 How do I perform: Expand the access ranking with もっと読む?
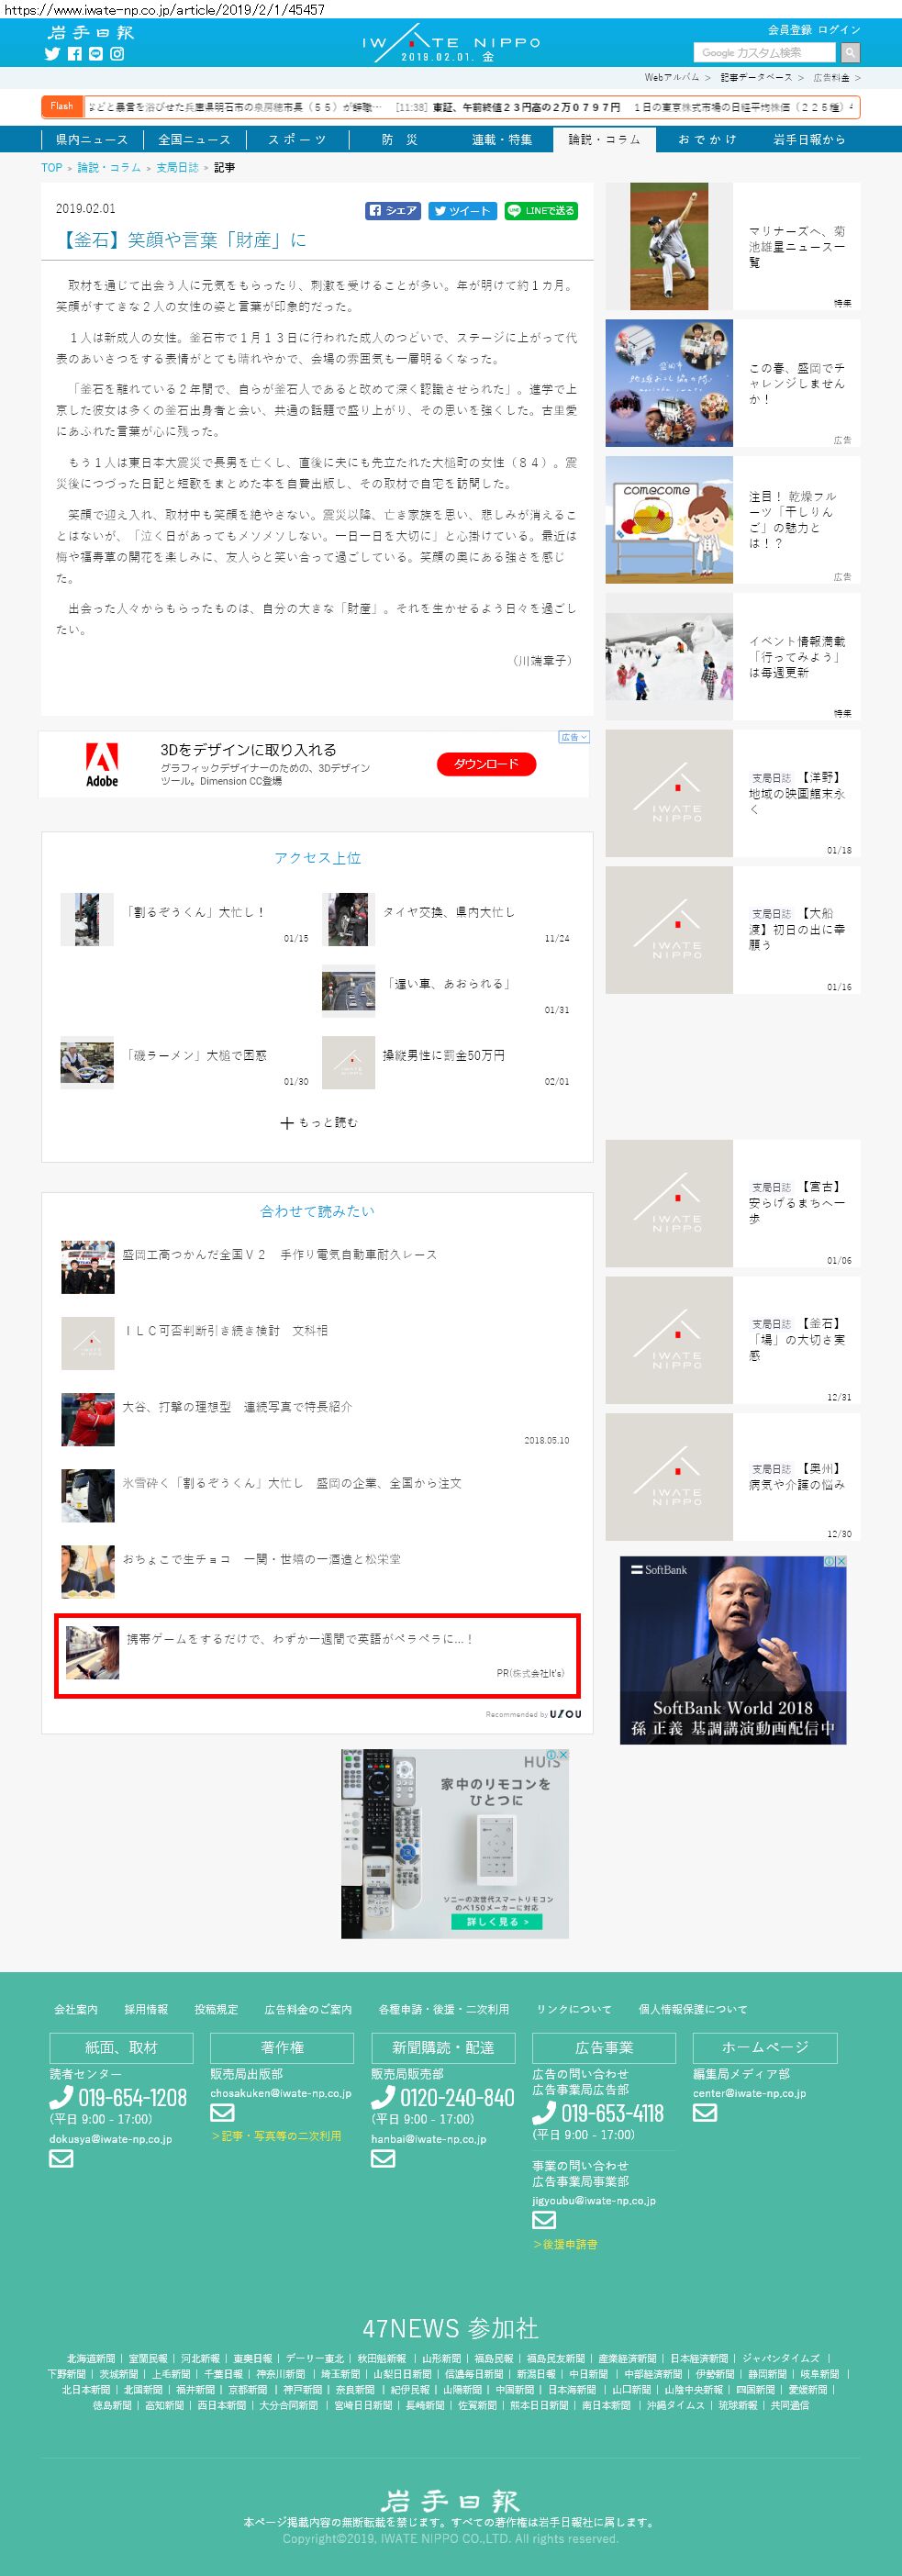click(x=318, y=1122)
